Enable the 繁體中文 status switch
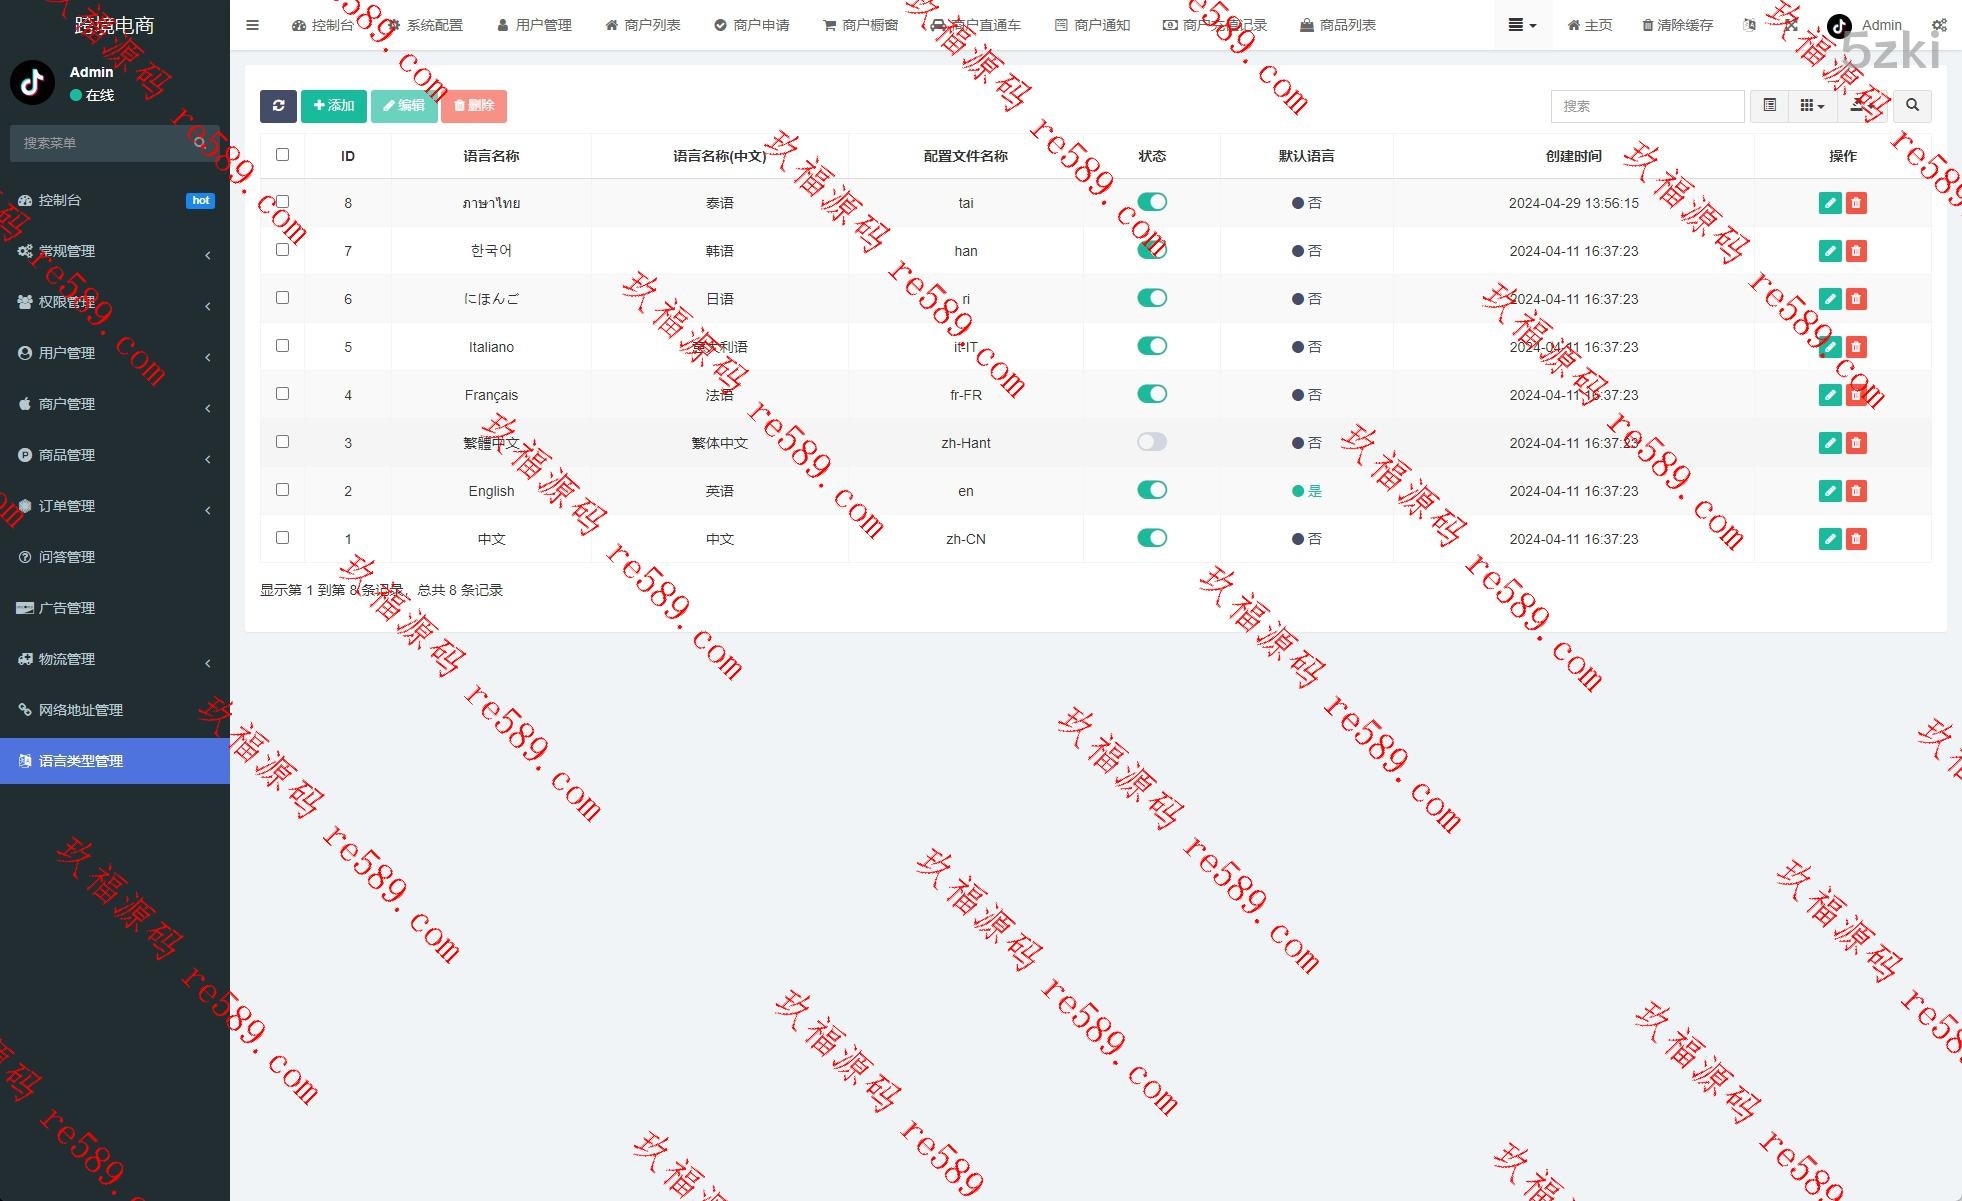 pos(1151,442)
